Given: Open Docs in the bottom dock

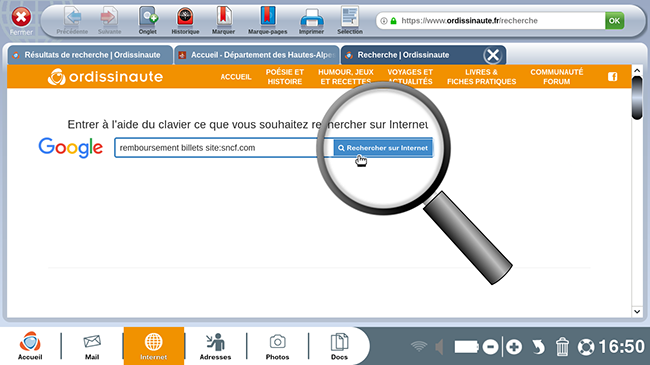Looking at the screenshot, I should point(339,346).
